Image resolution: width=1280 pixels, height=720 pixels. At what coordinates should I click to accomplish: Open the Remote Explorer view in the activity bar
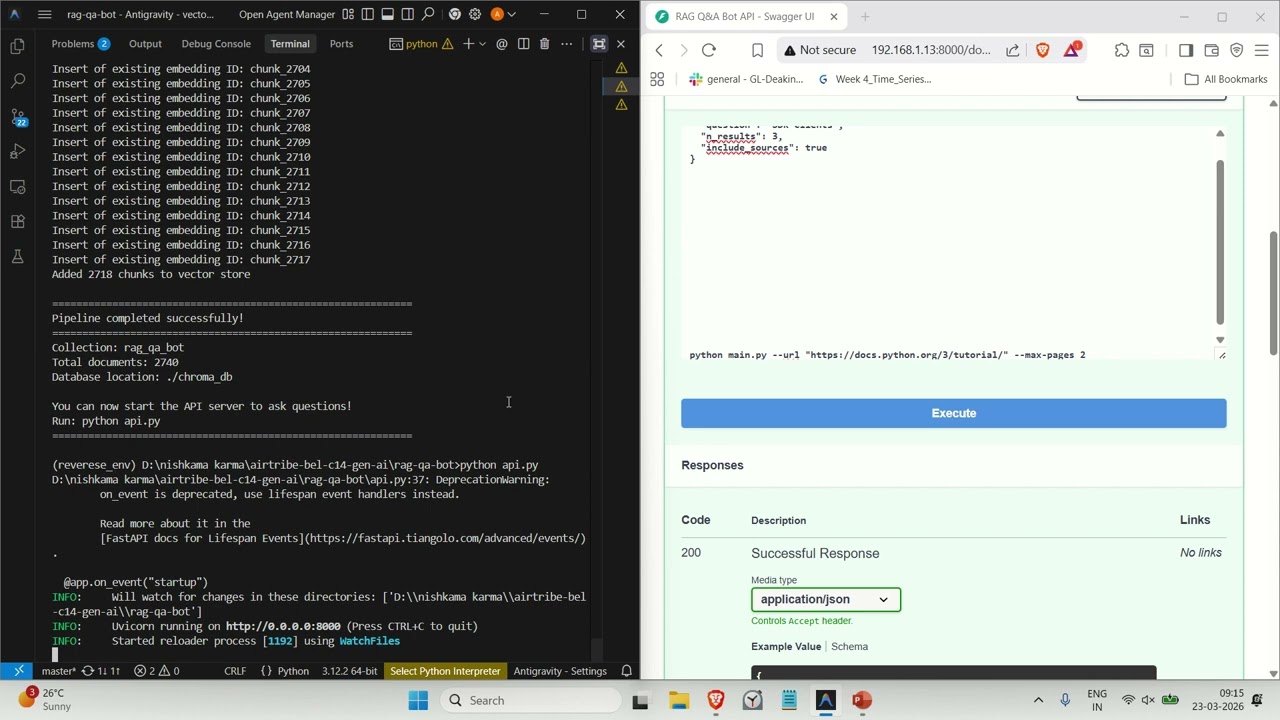pos(17,187)
